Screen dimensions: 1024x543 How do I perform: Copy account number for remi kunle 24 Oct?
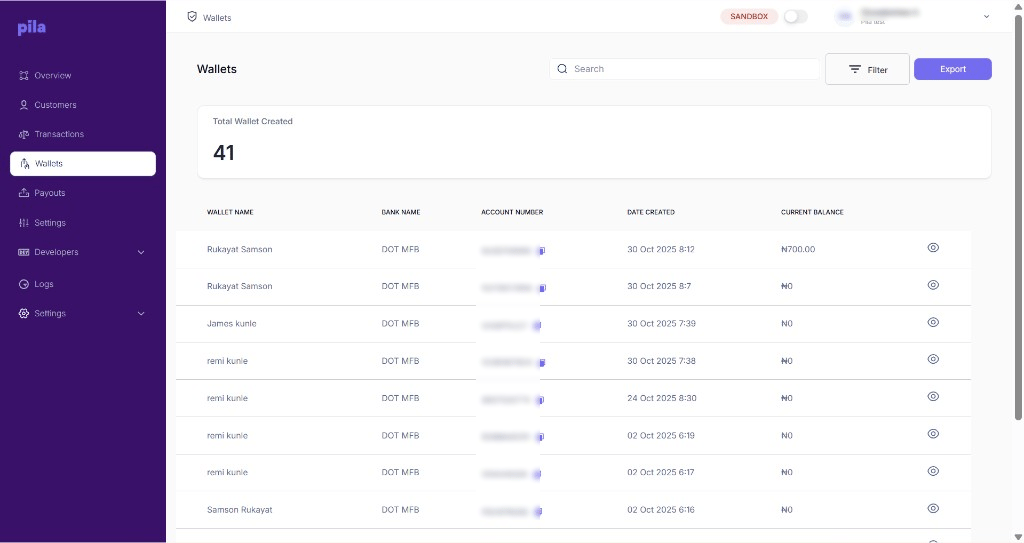point(539,399)
